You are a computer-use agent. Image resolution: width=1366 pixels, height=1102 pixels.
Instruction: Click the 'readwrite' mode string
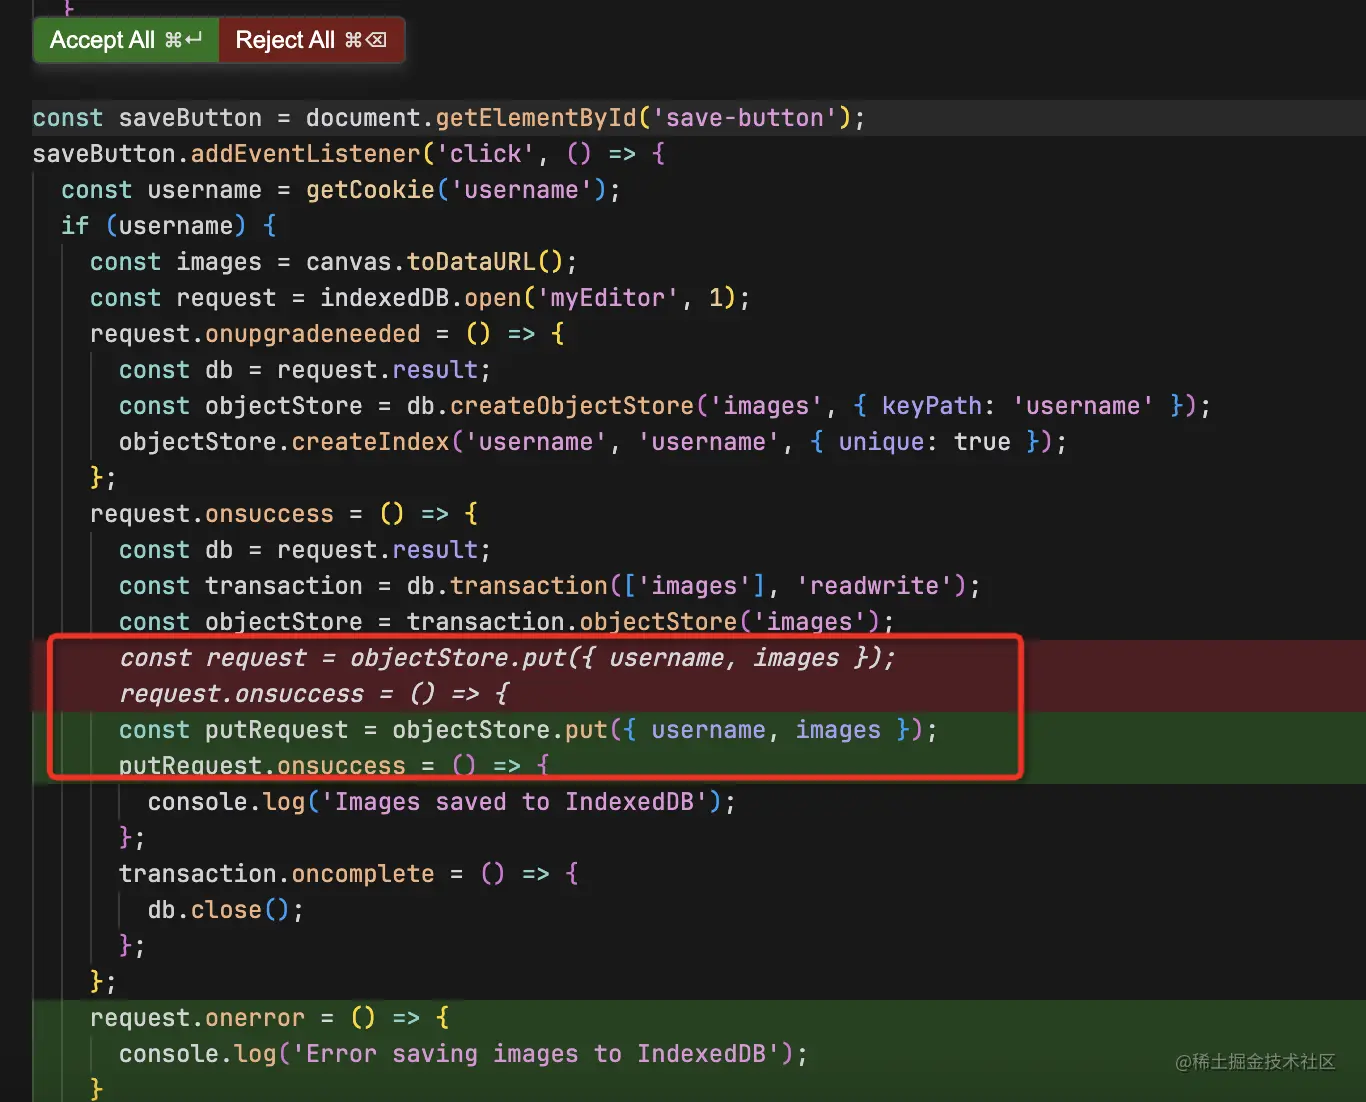875,586
